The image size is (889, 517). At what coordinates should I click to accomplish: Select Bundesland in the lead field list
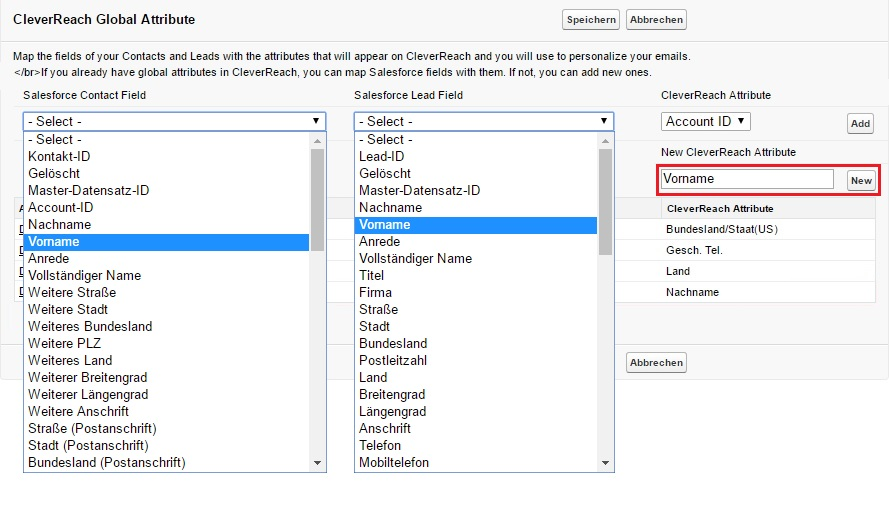(476, 344)
